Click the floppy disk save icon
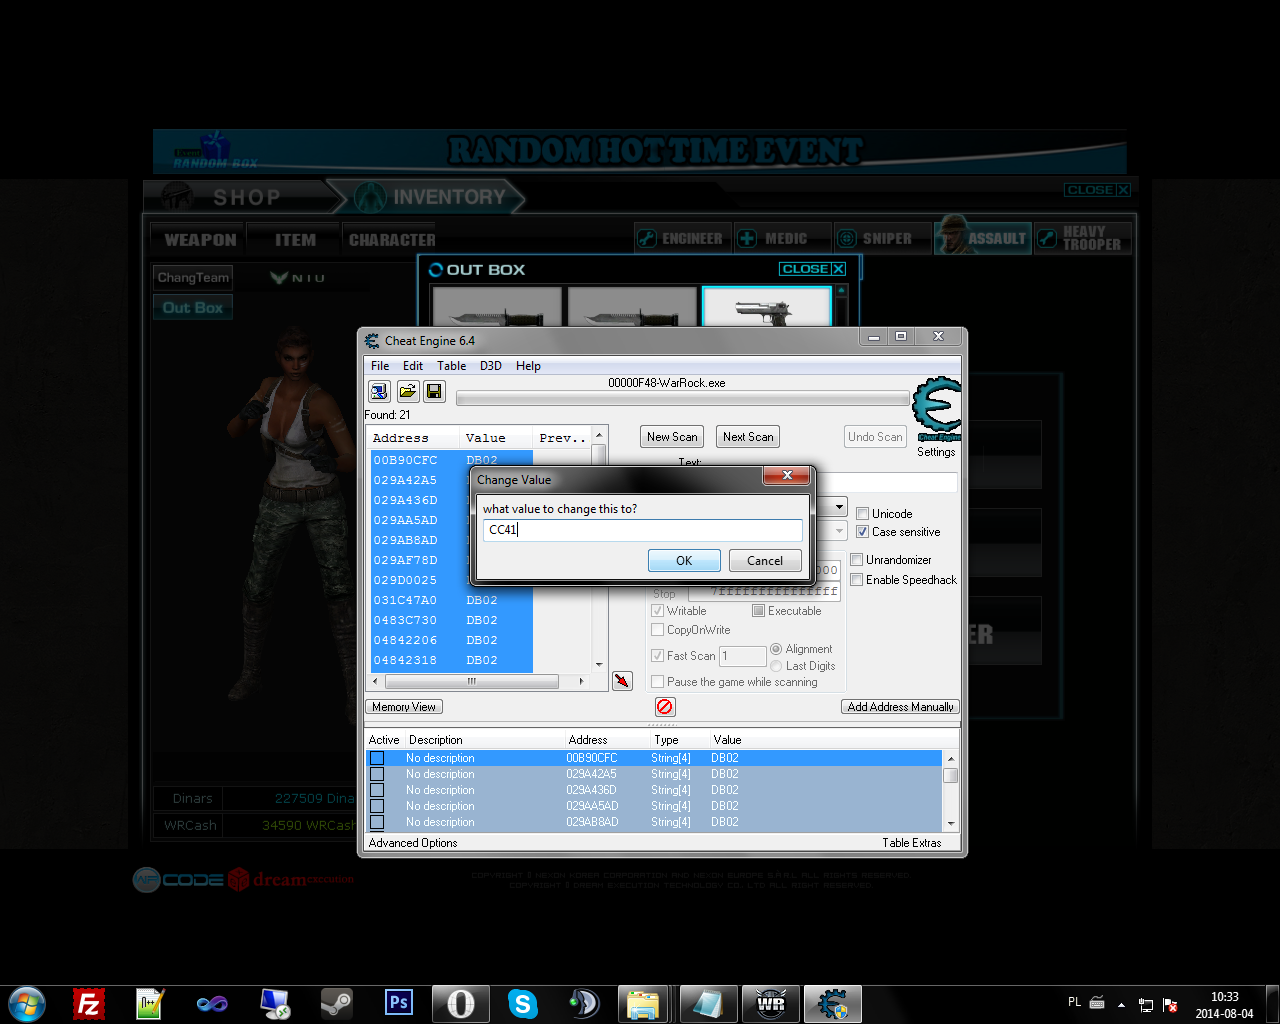This screenshot has height=1024, width=1280. (x=434, y=391)
